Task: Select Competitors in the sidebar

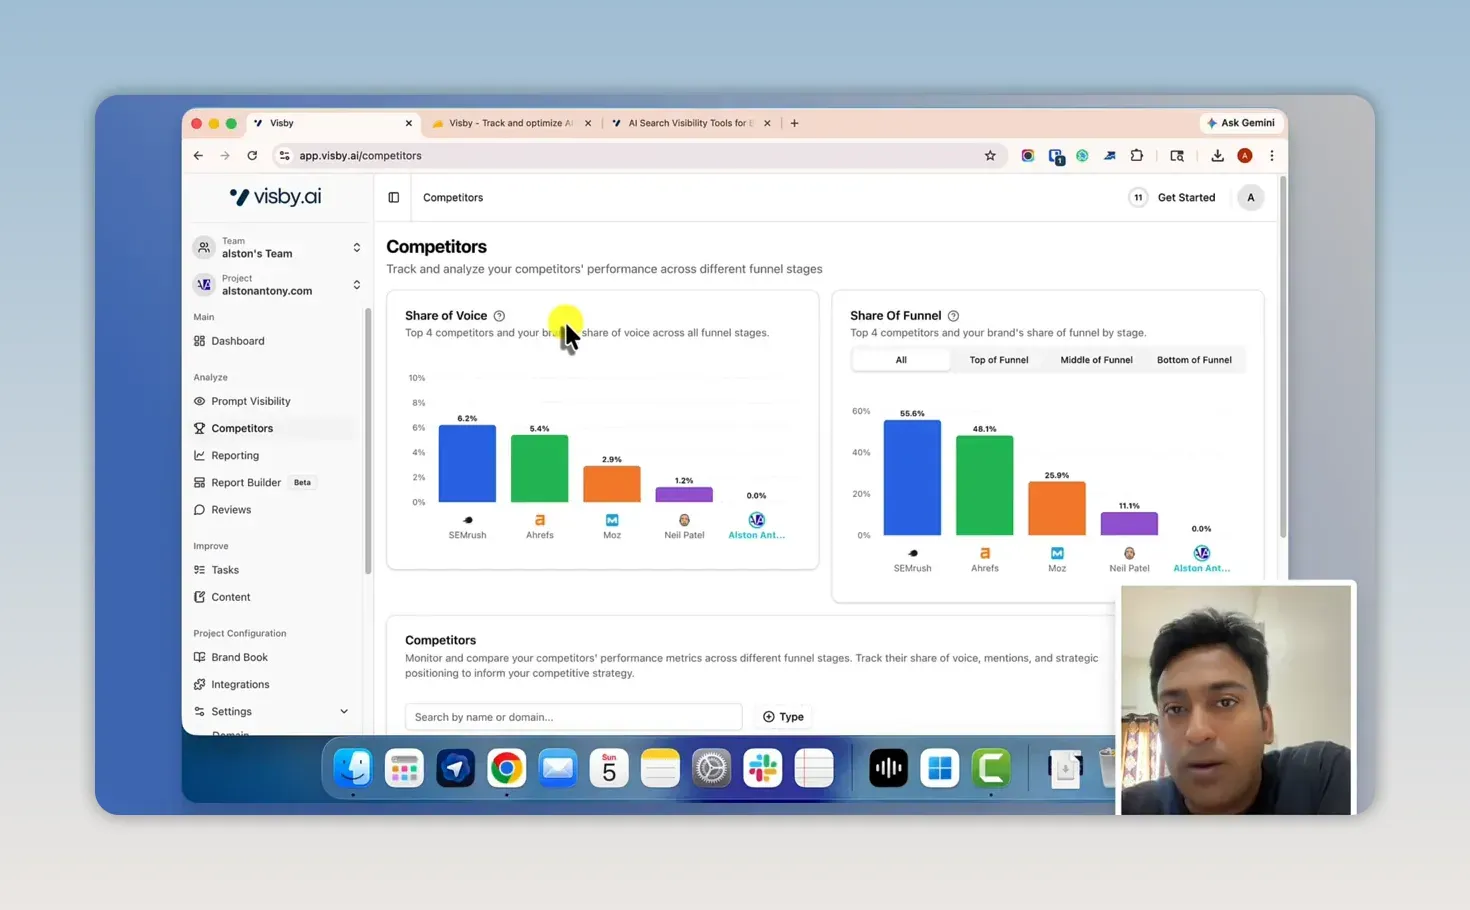Action: (x=242, y=428)
